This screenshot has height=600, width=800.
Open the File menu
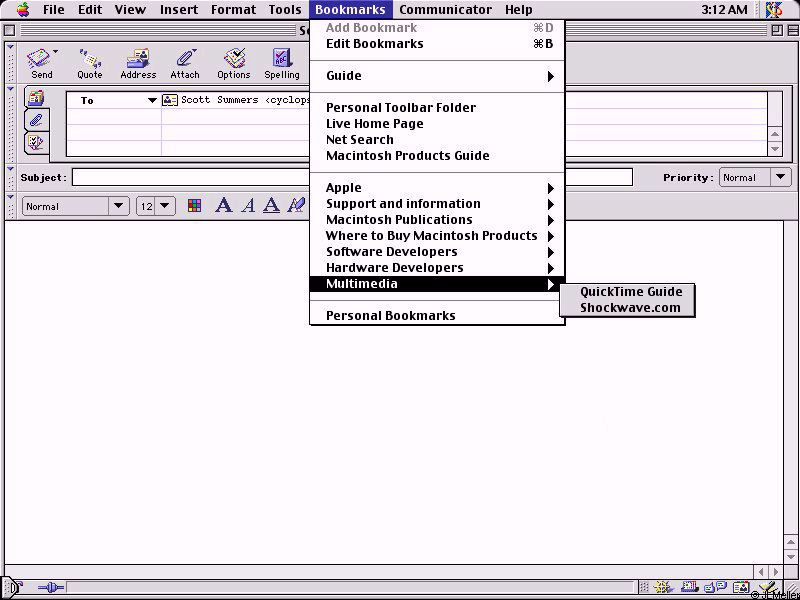coord(54,9)
